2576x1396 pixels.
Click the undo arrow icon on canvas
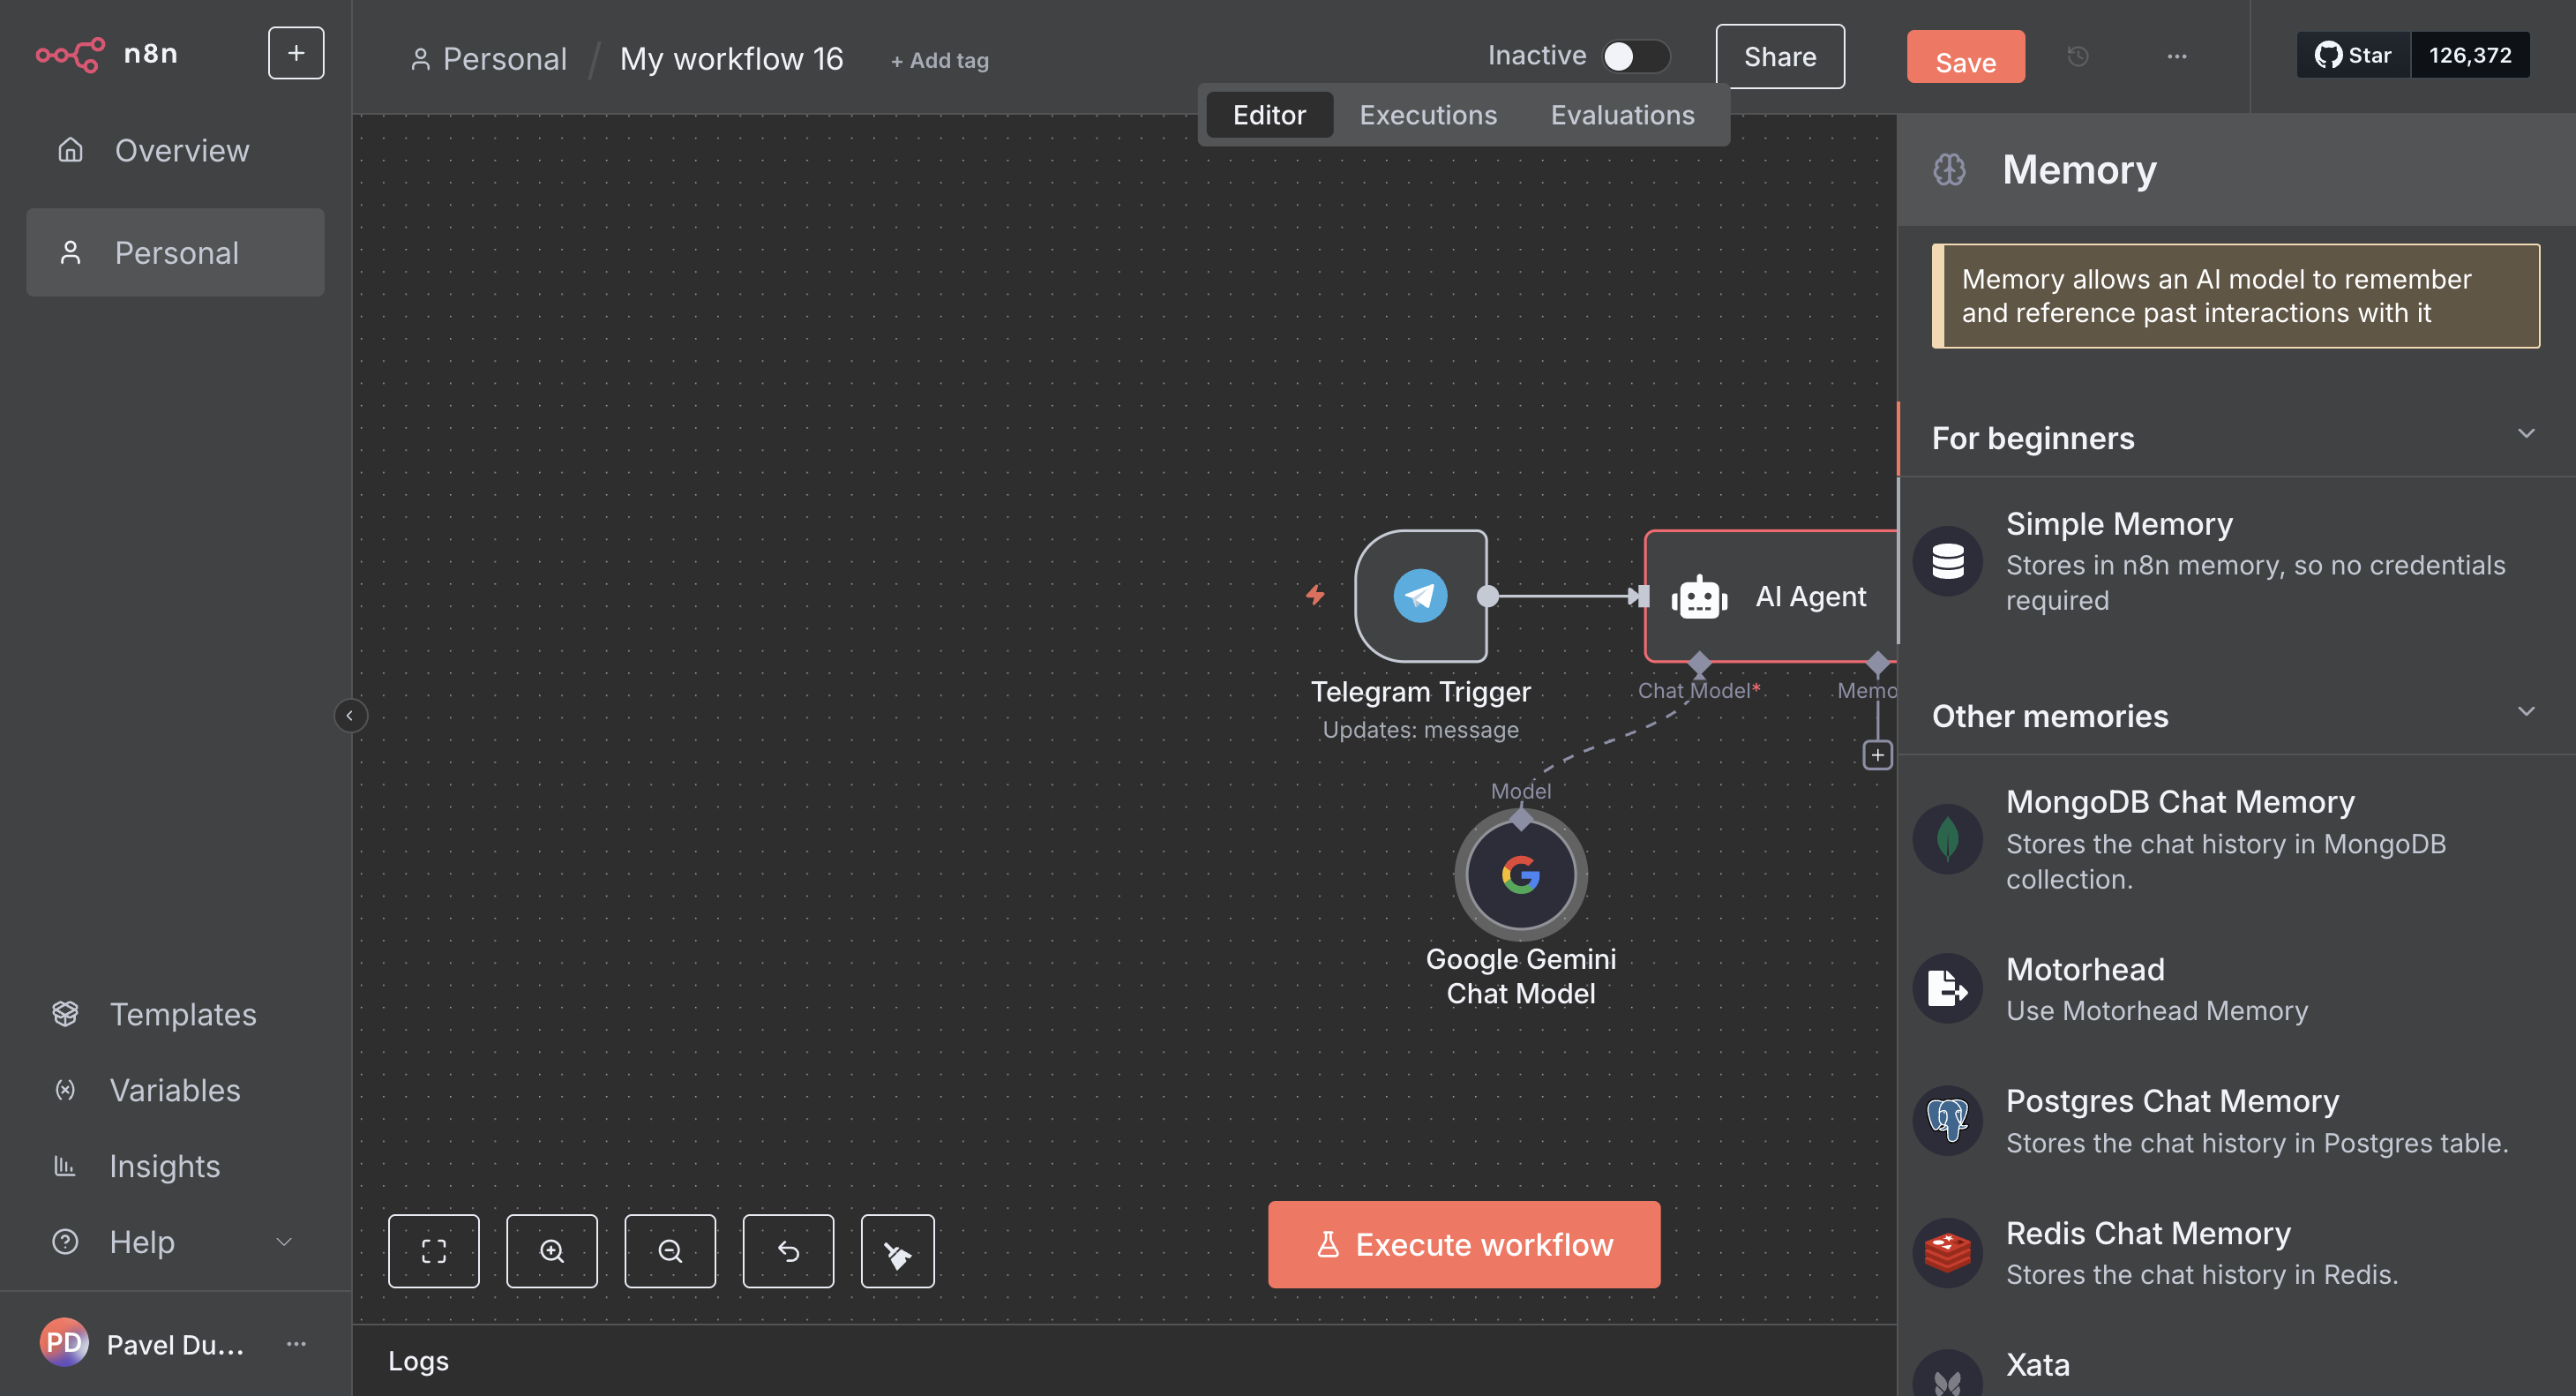788,1251
